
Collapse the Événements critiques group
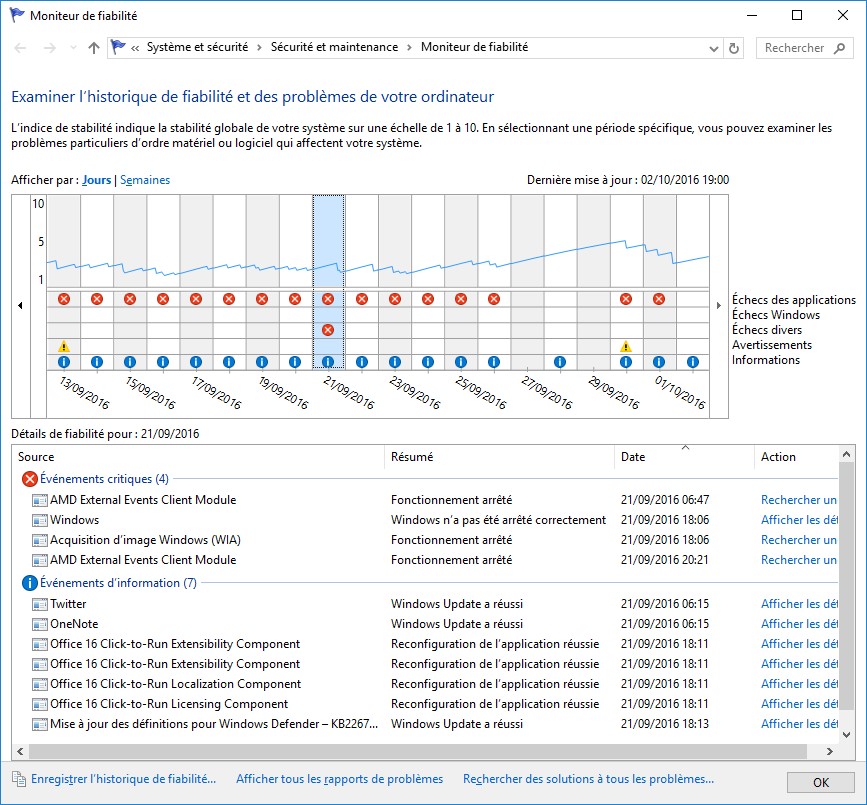104,479
